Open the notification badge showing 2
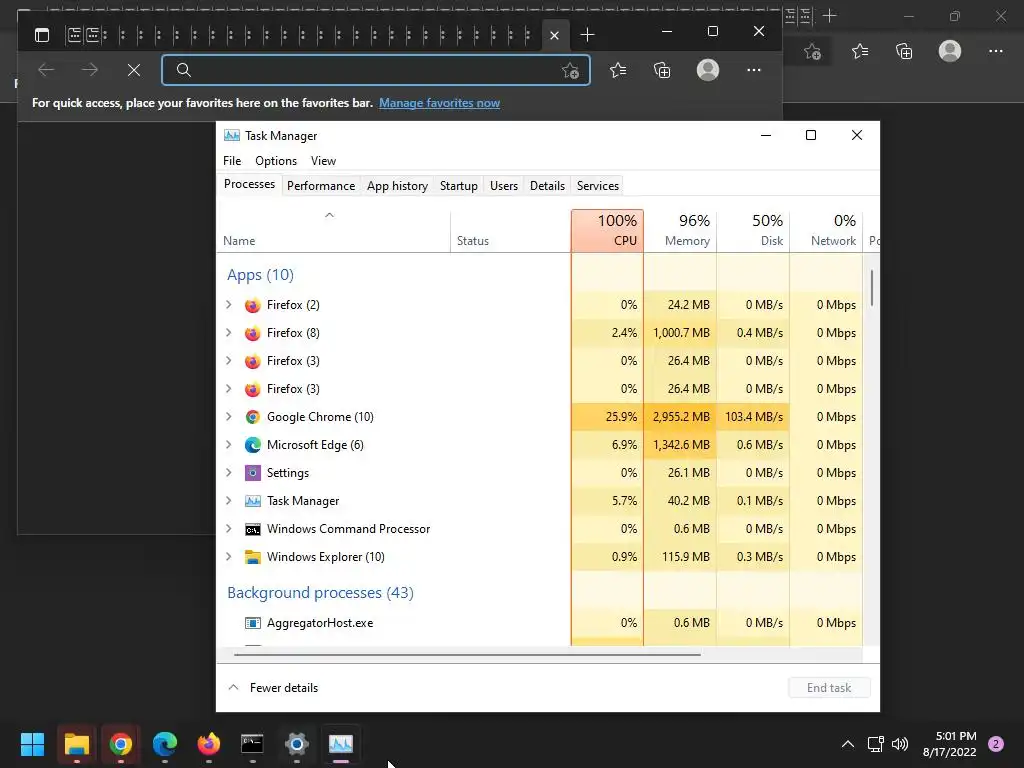The height and width of the screenshot is (768, 1024). click(996, 744)
